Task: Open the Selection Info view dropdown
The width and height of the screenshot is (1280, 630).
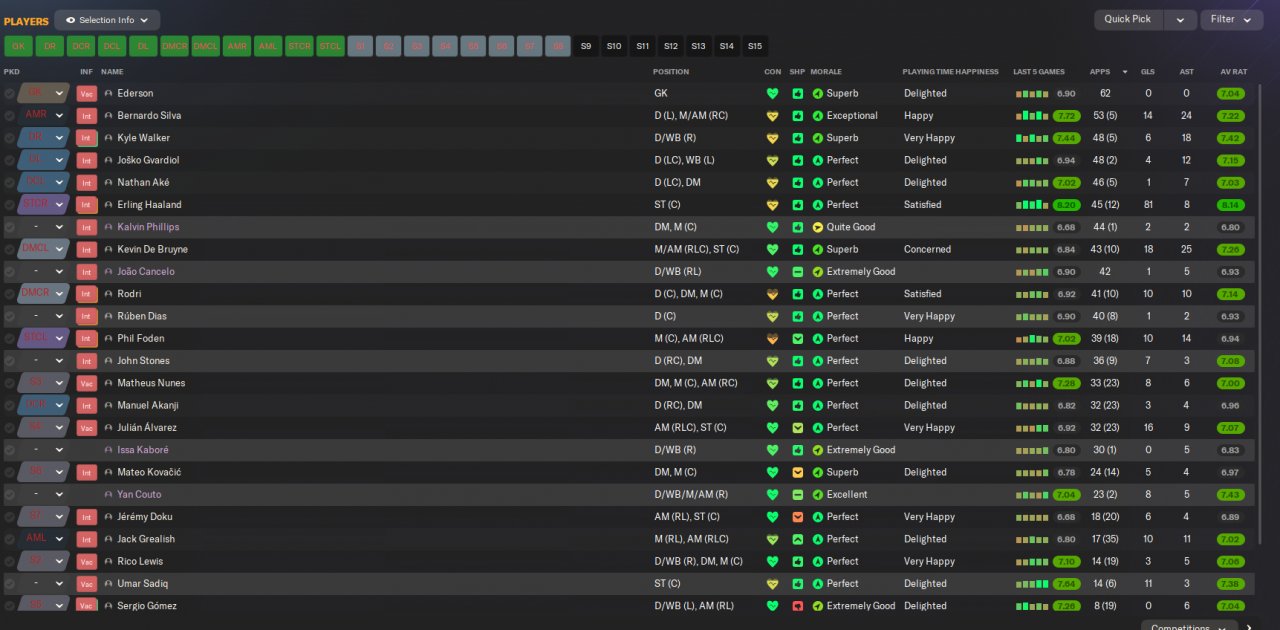Action: click(107, 20)
